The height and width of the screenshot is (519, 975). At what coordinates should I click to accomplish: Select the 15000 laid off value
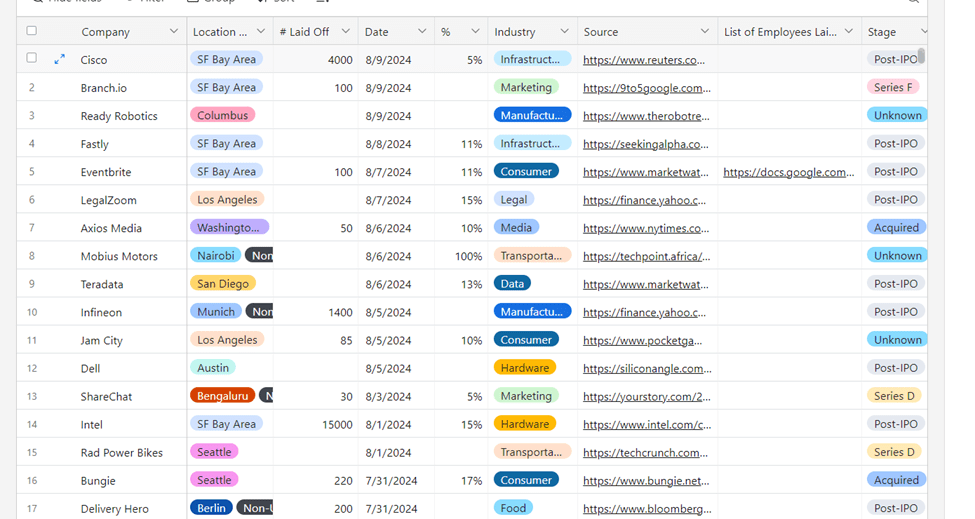pyautogui.click(x=337, y=425)
